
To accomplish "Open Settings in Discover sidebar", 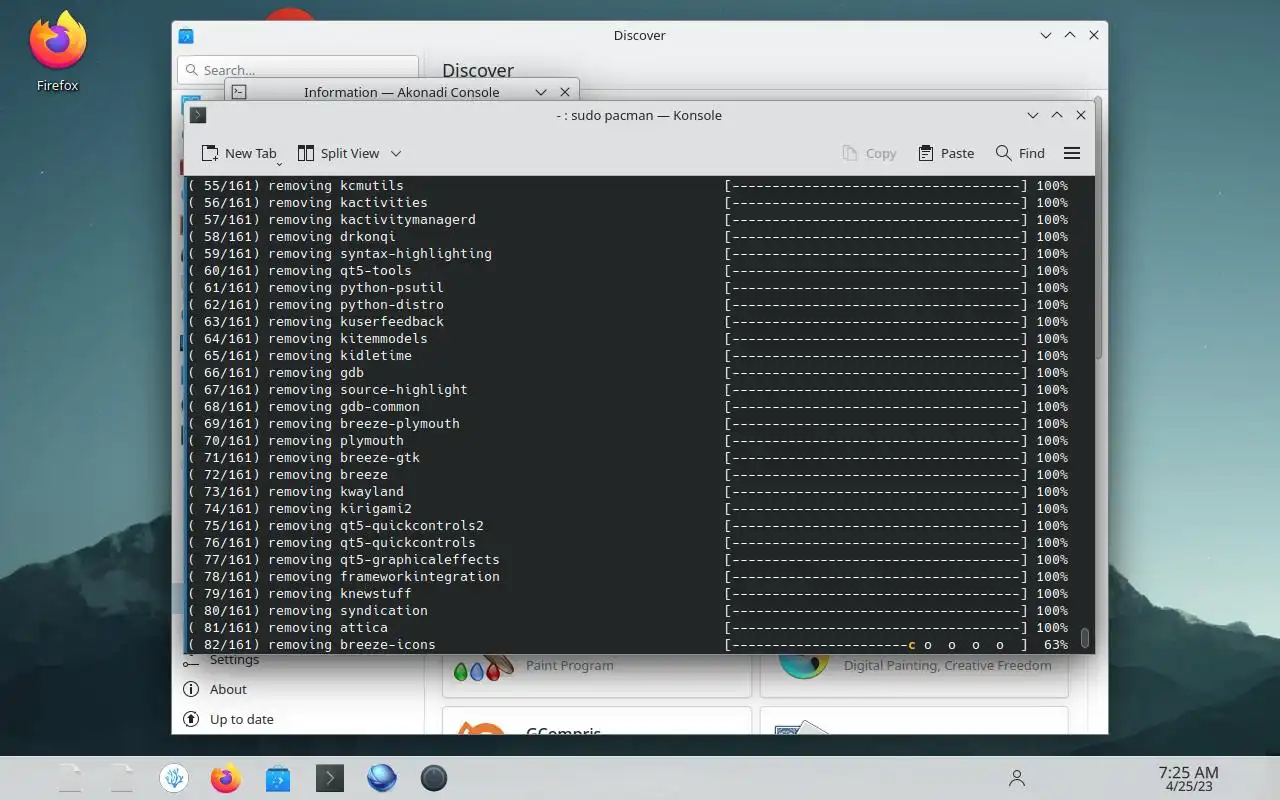I will click(219, 660).
